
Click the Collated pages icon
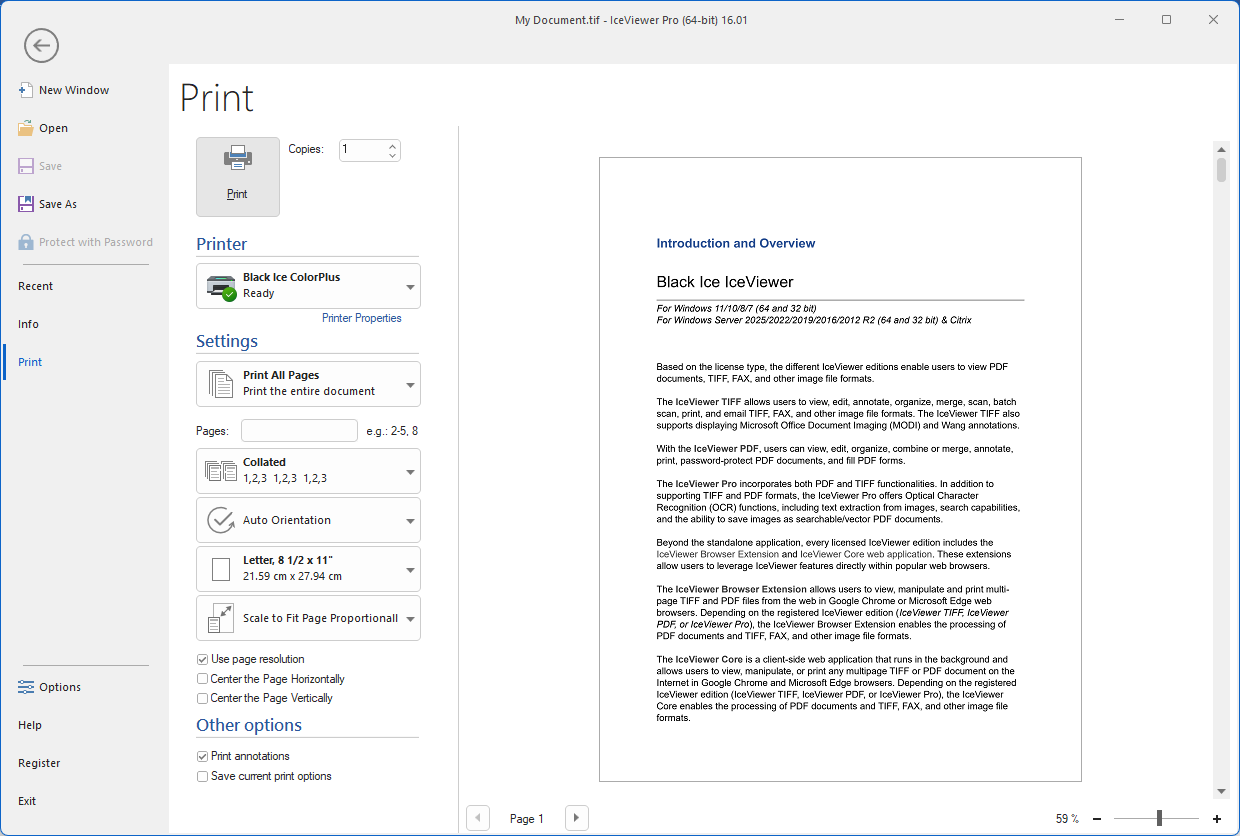[220, 471]
